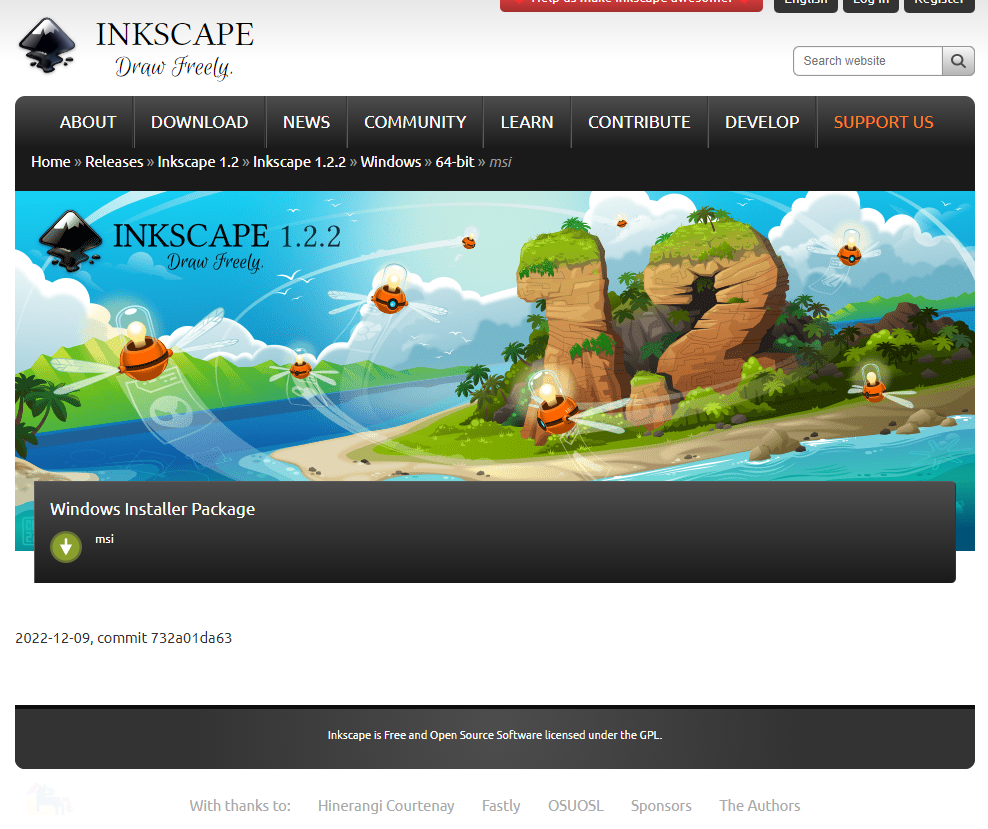Open the Develop menu
The image size is (988, 829).
[x=762, y=122]
